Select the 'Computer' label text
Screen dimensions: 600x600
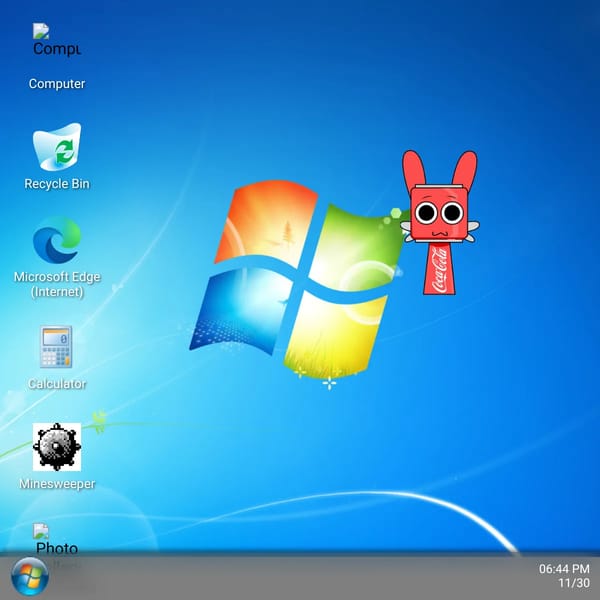57,83
